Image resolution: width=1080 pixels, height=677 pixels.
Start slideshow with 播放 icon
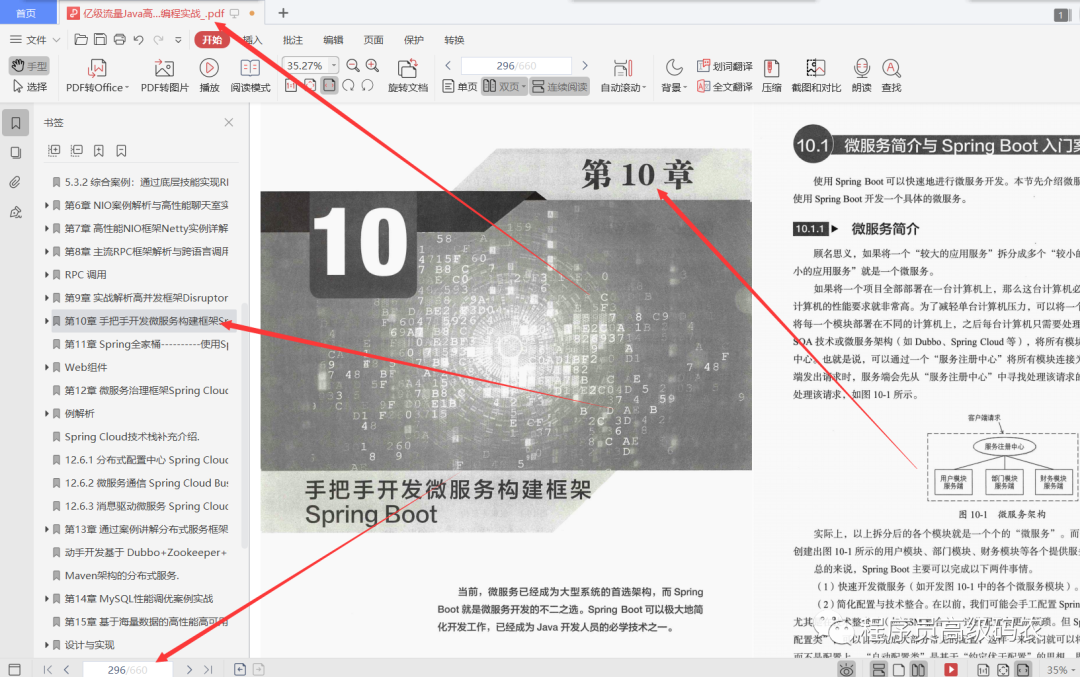tap(209, 76)
